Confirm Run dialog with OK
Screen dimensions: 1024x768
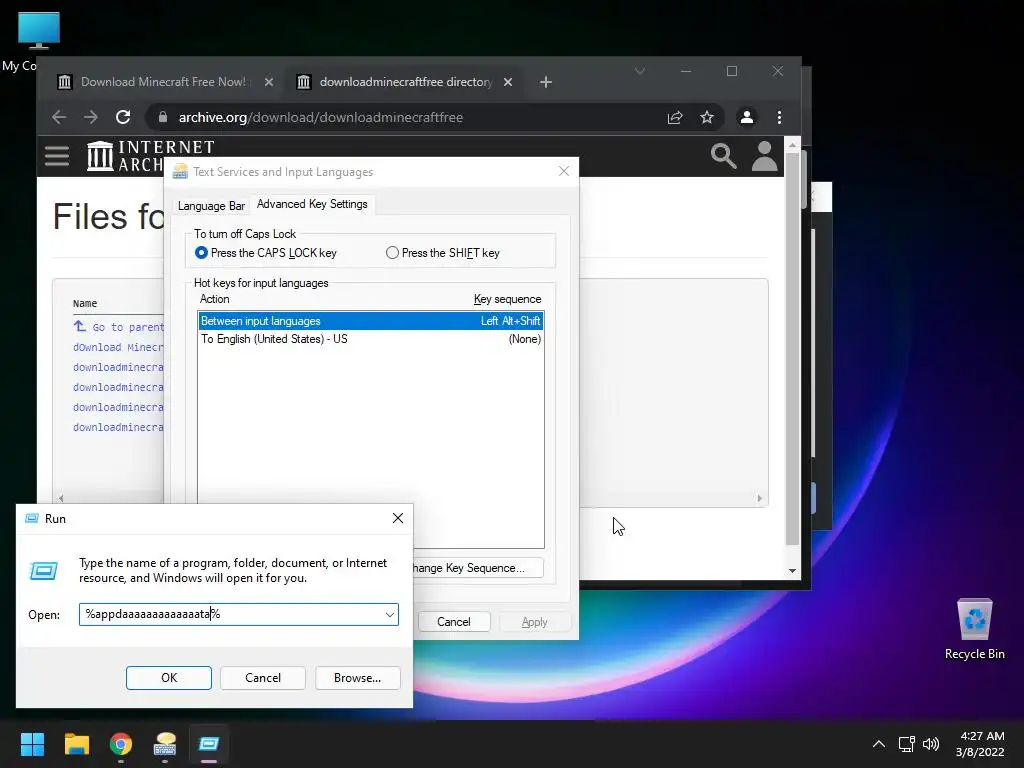168,677
